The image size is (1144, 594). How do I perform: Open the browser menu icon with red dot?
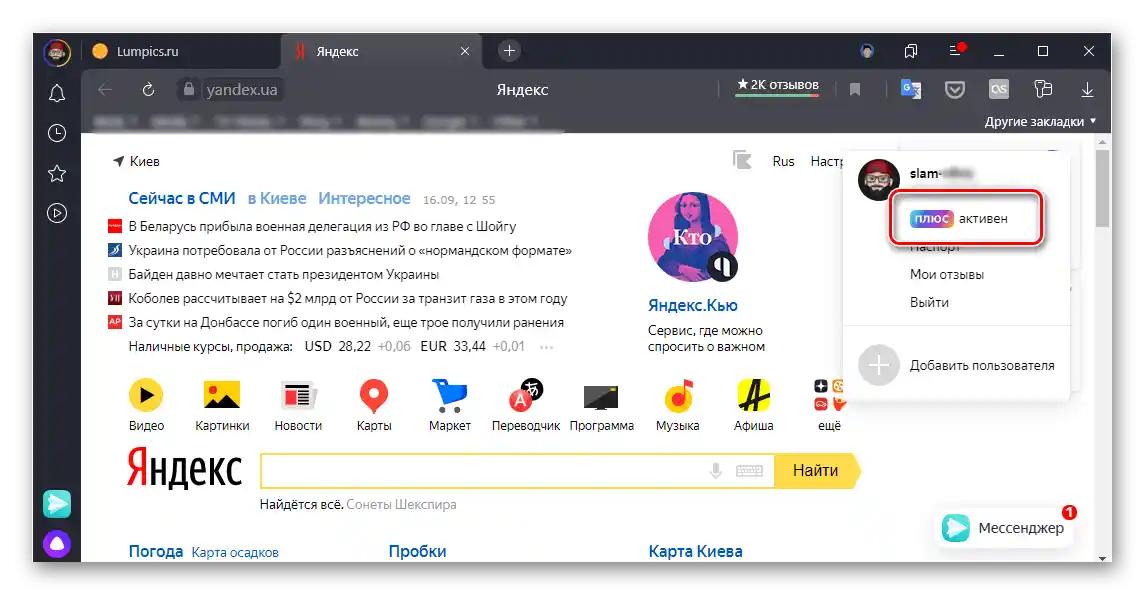[956, 50]
